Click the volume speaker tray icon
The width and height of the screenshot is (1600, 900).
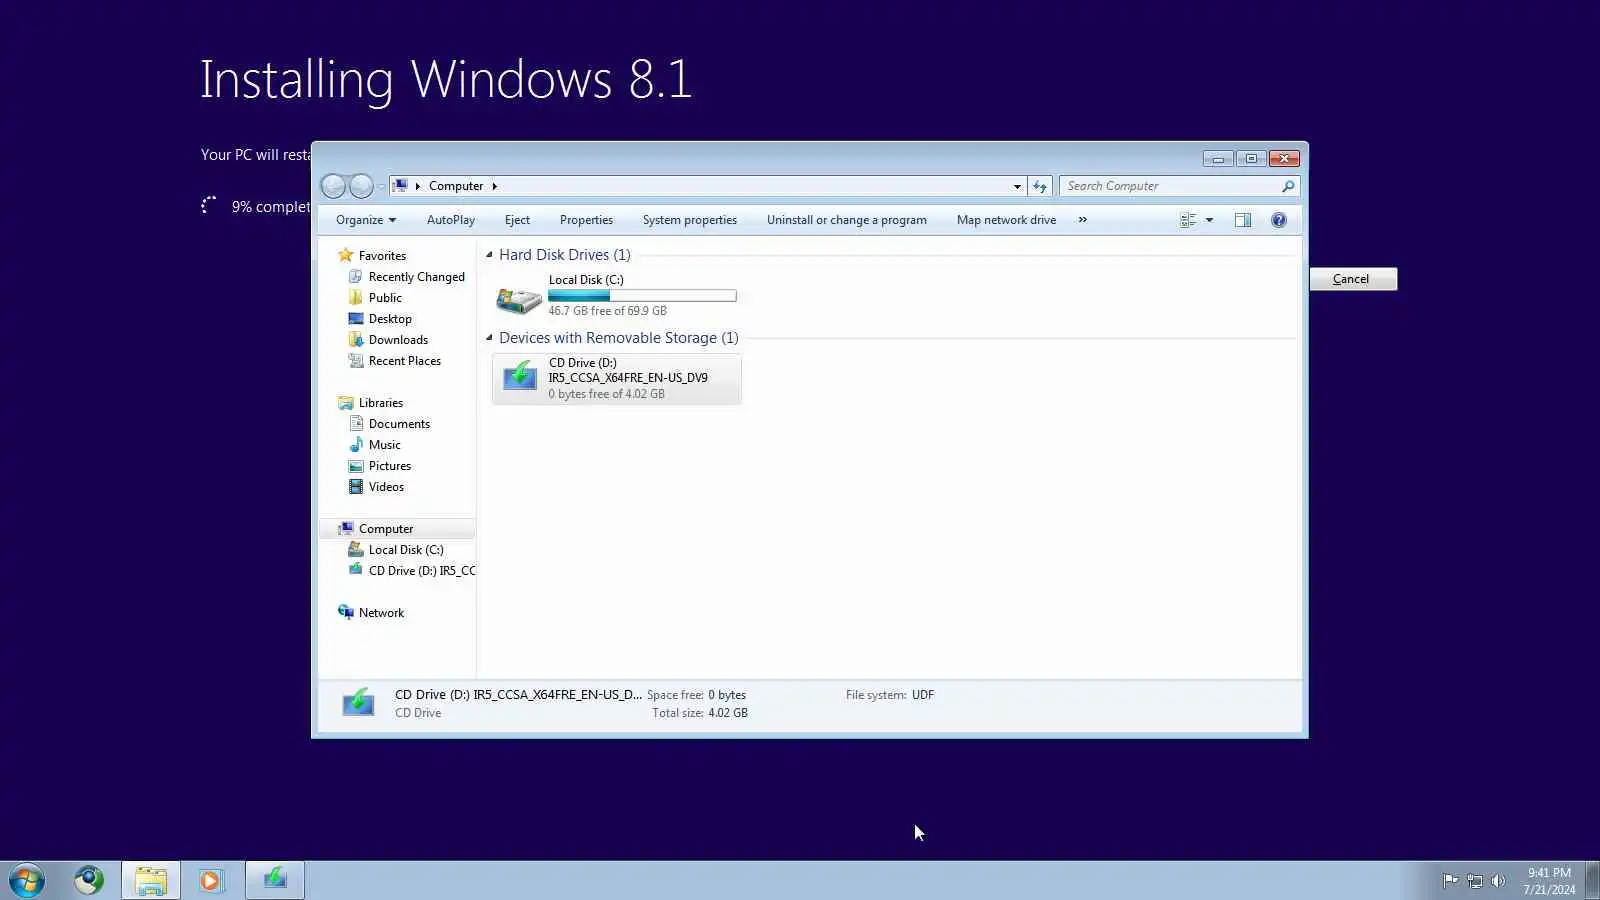(1498, 881)
